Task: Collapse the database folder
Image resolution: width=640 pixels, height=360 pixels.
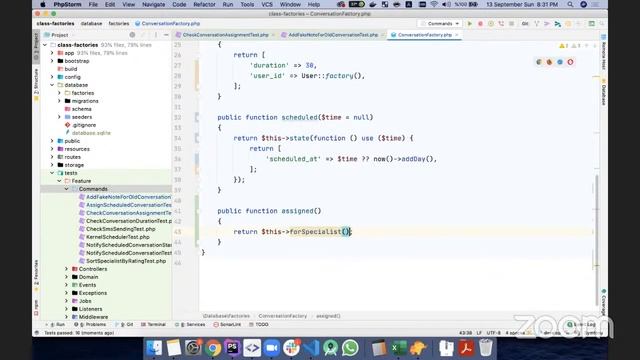Action: 52,85
